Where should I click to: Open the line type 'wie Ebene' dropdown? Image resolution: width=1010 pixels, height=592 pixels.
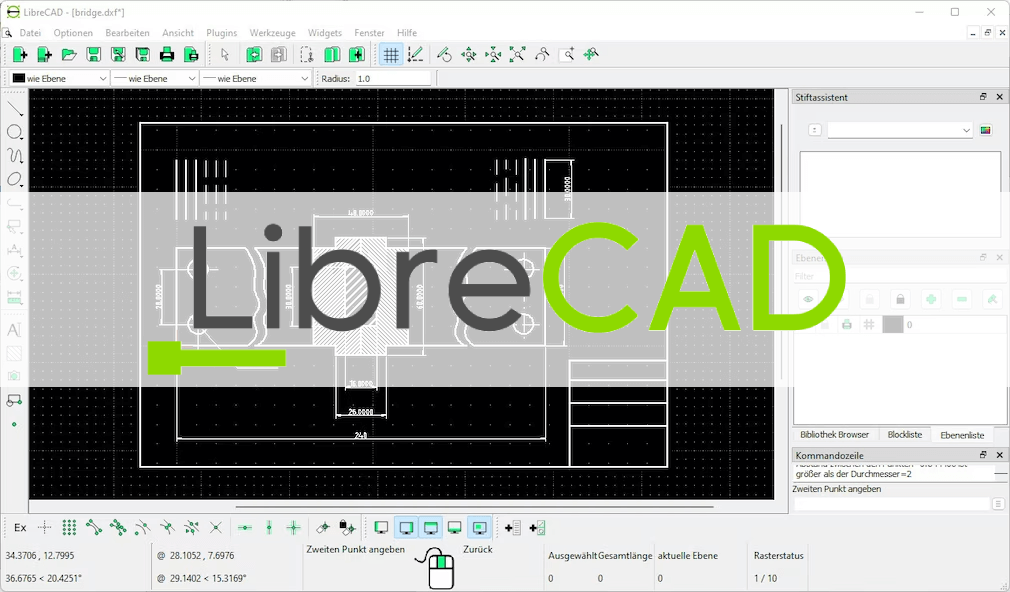pyautogui.click(x=256, y=79)
